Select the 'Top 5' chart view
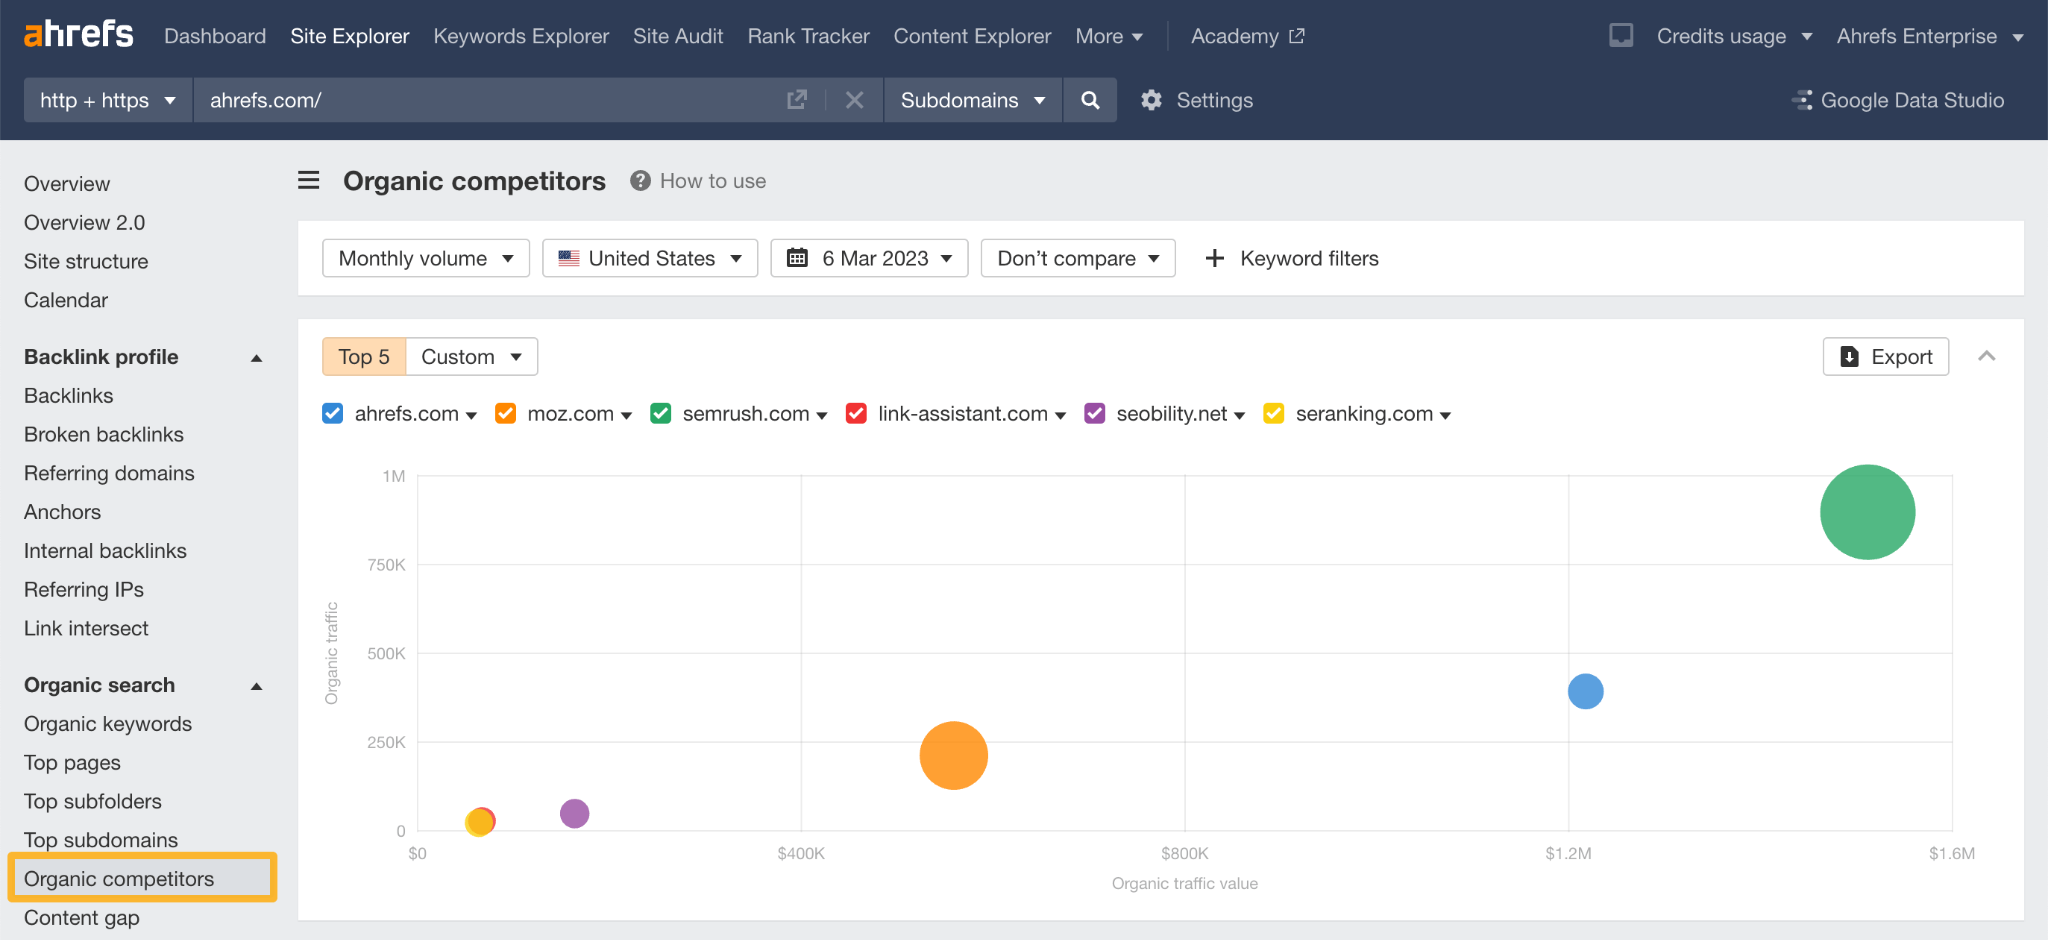The width and height of the screenshot is (2048, 940). pyautogui.click(x=363, y=356)
